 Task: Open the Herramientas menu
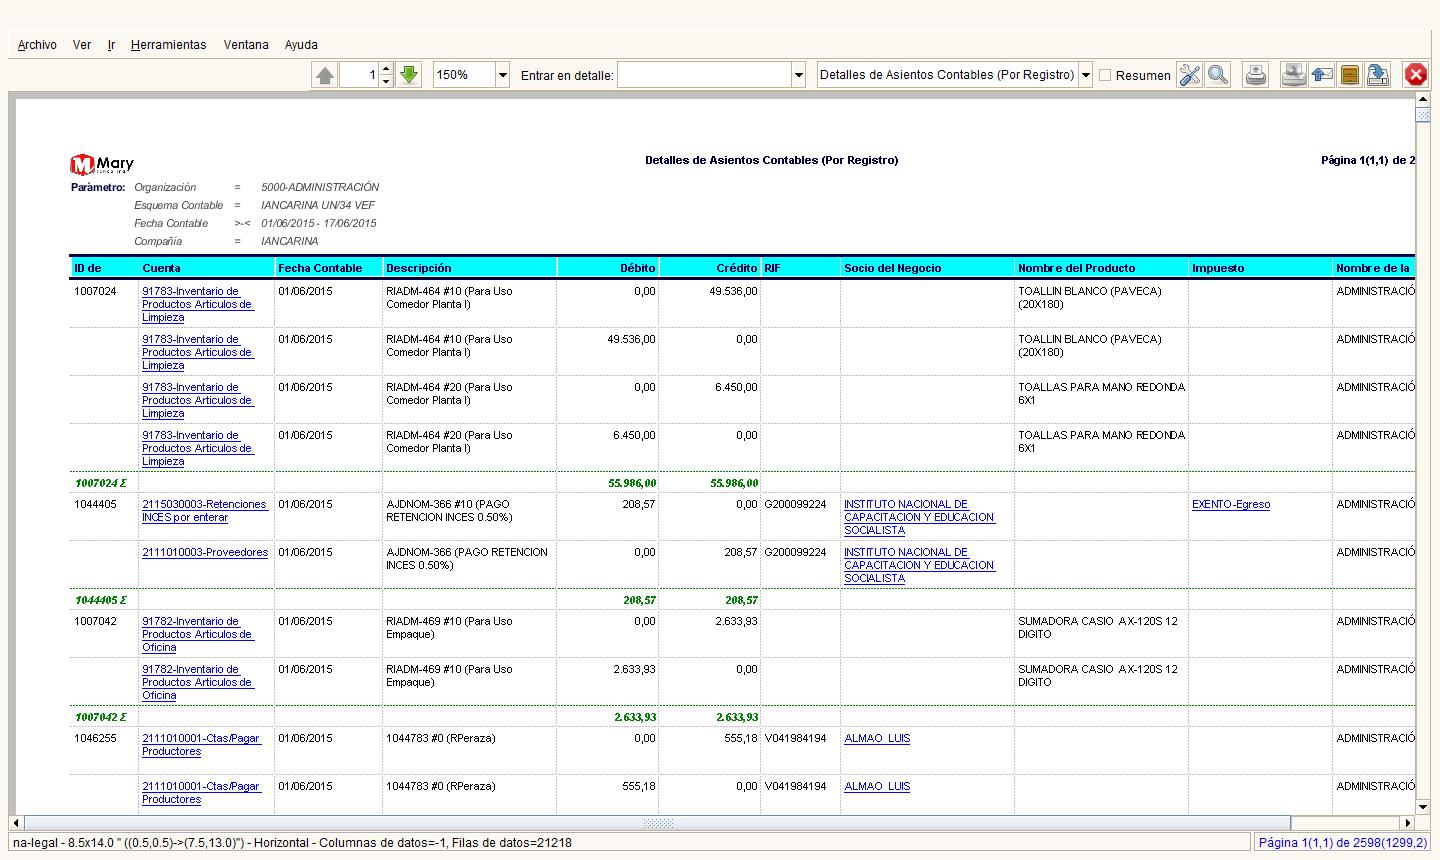[x=168, y=45]
